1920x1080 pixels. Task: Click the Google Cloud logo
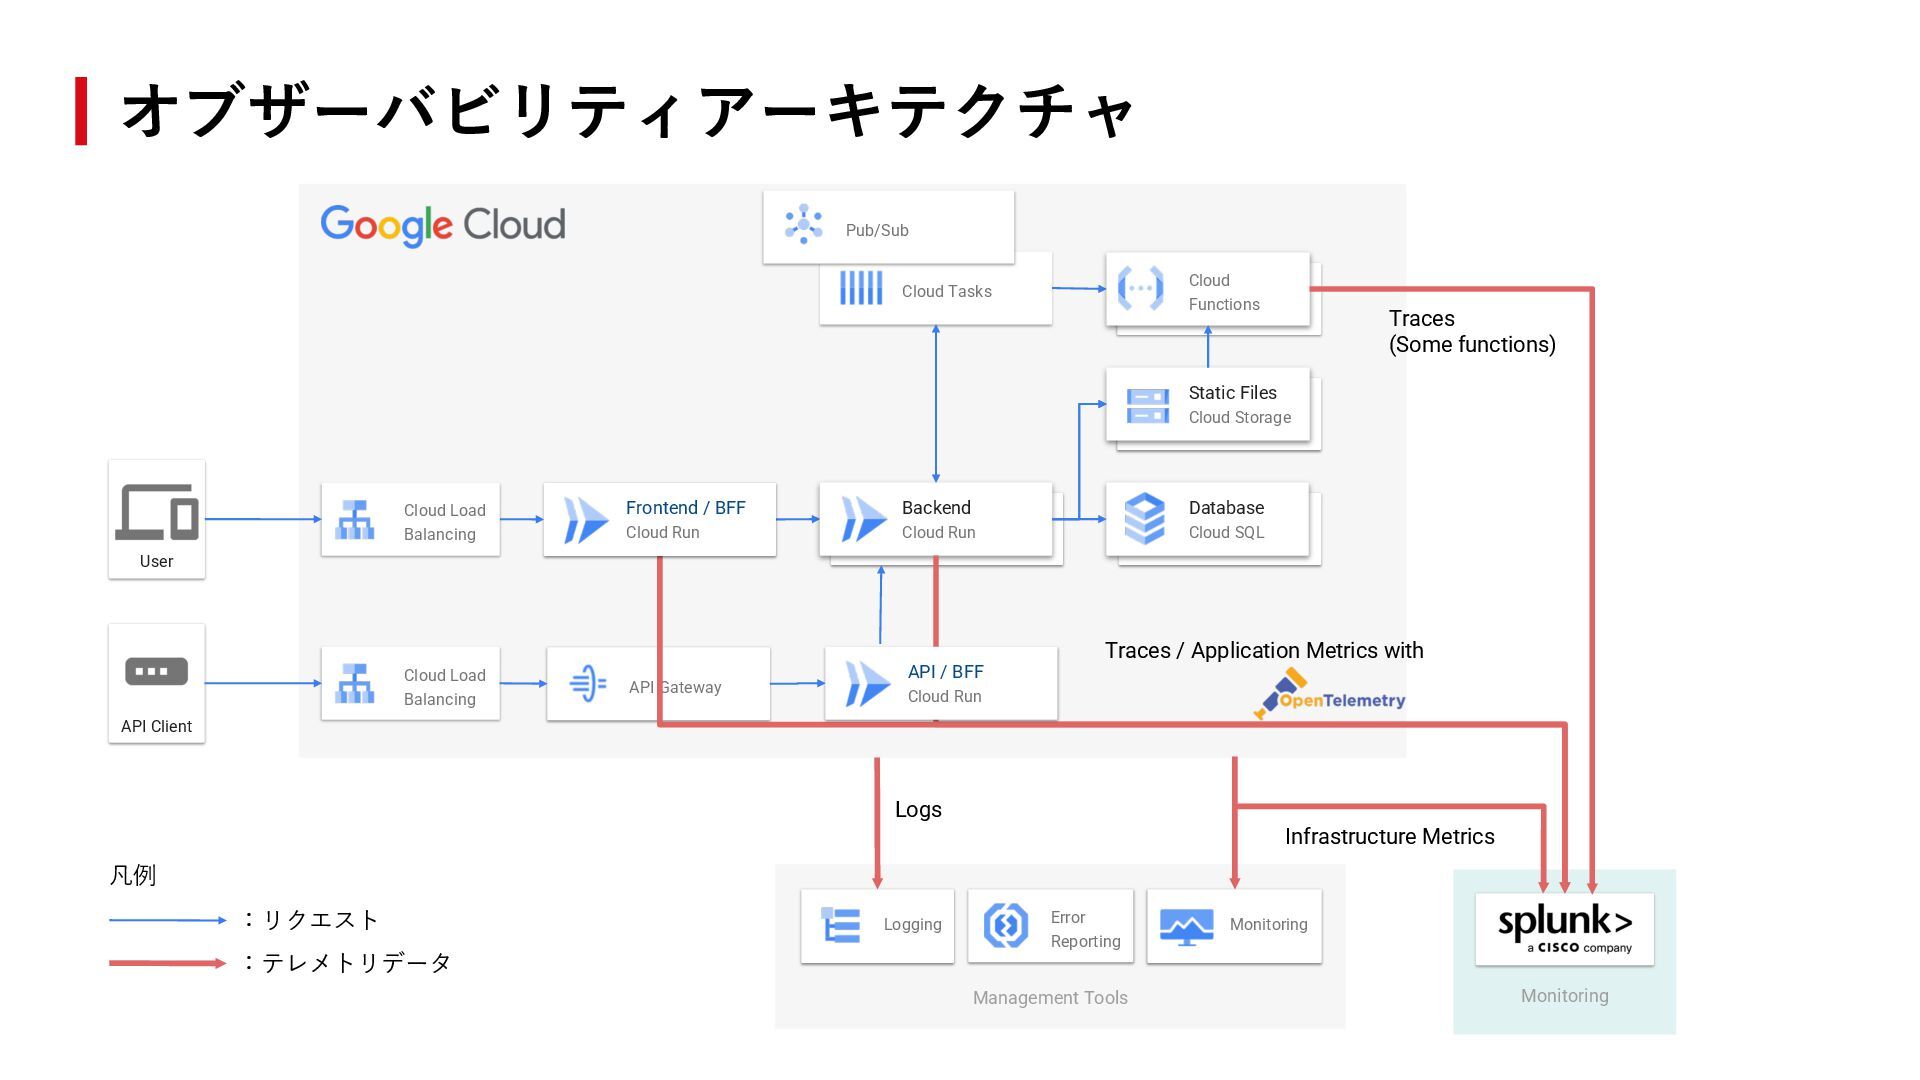(x=442, y=225)
